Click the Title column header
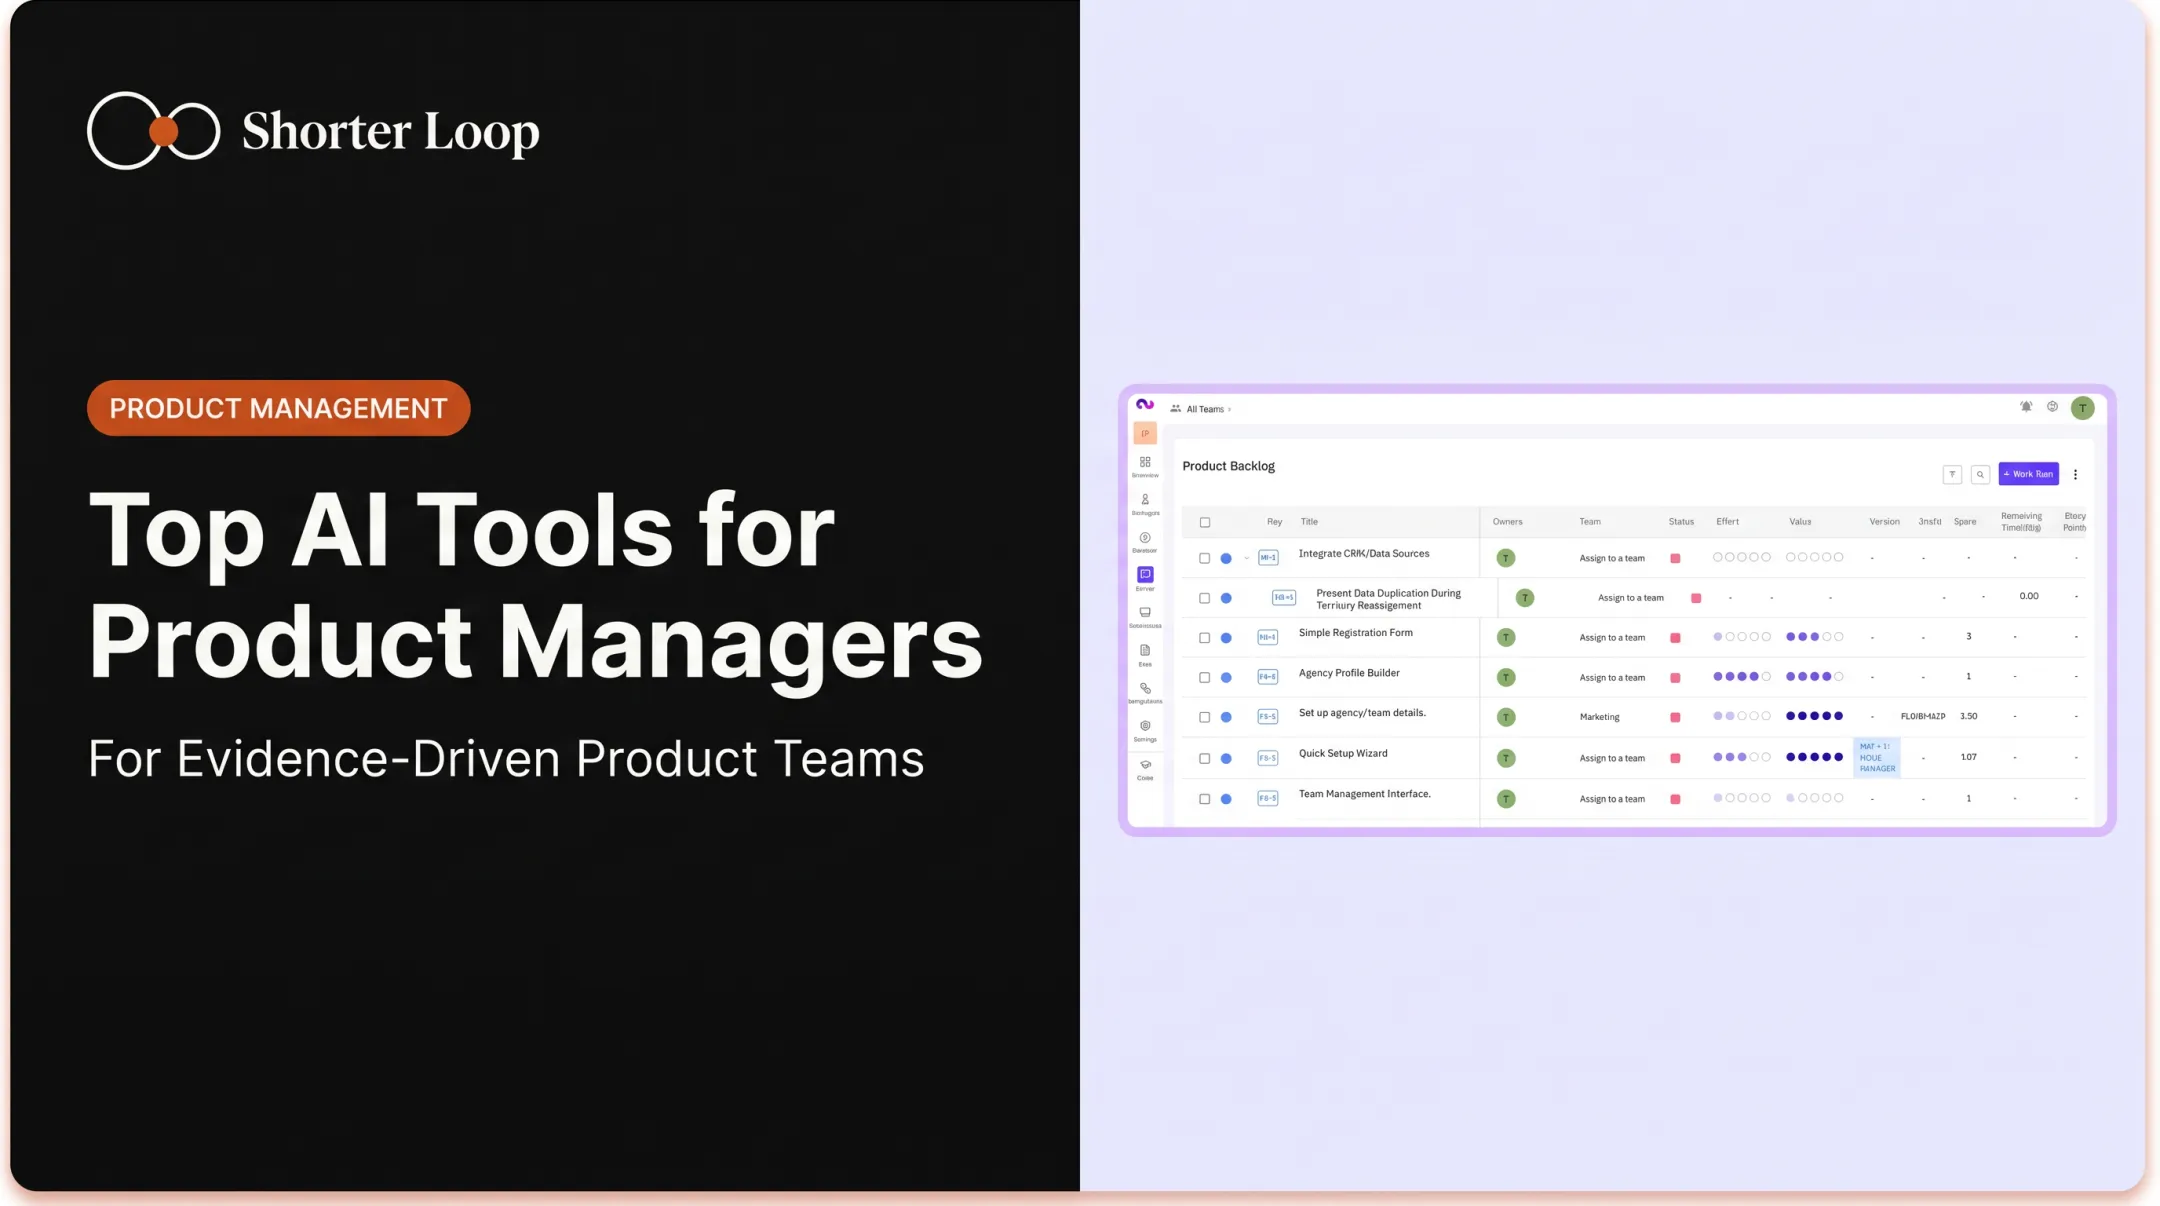The width and height of the screenshot is (2160, 1206). [x=1309, y=522]
